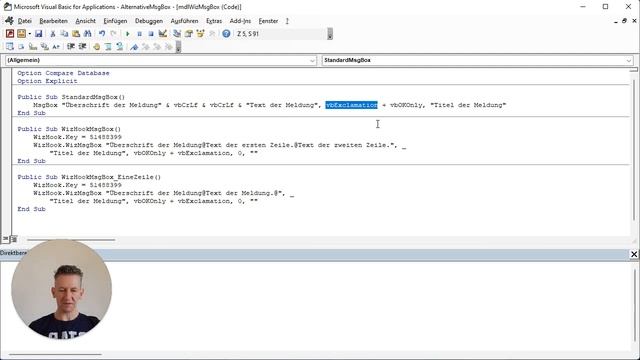Screen dimensions: 640x360
Task: Open the Properties Window
Action: tap(189, 34)
